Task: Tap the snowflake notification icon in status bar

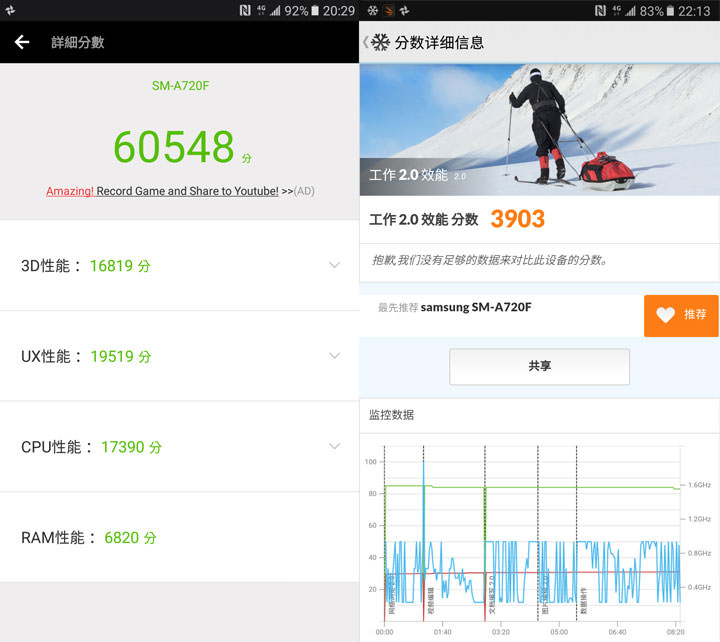Action: [373, 11]
